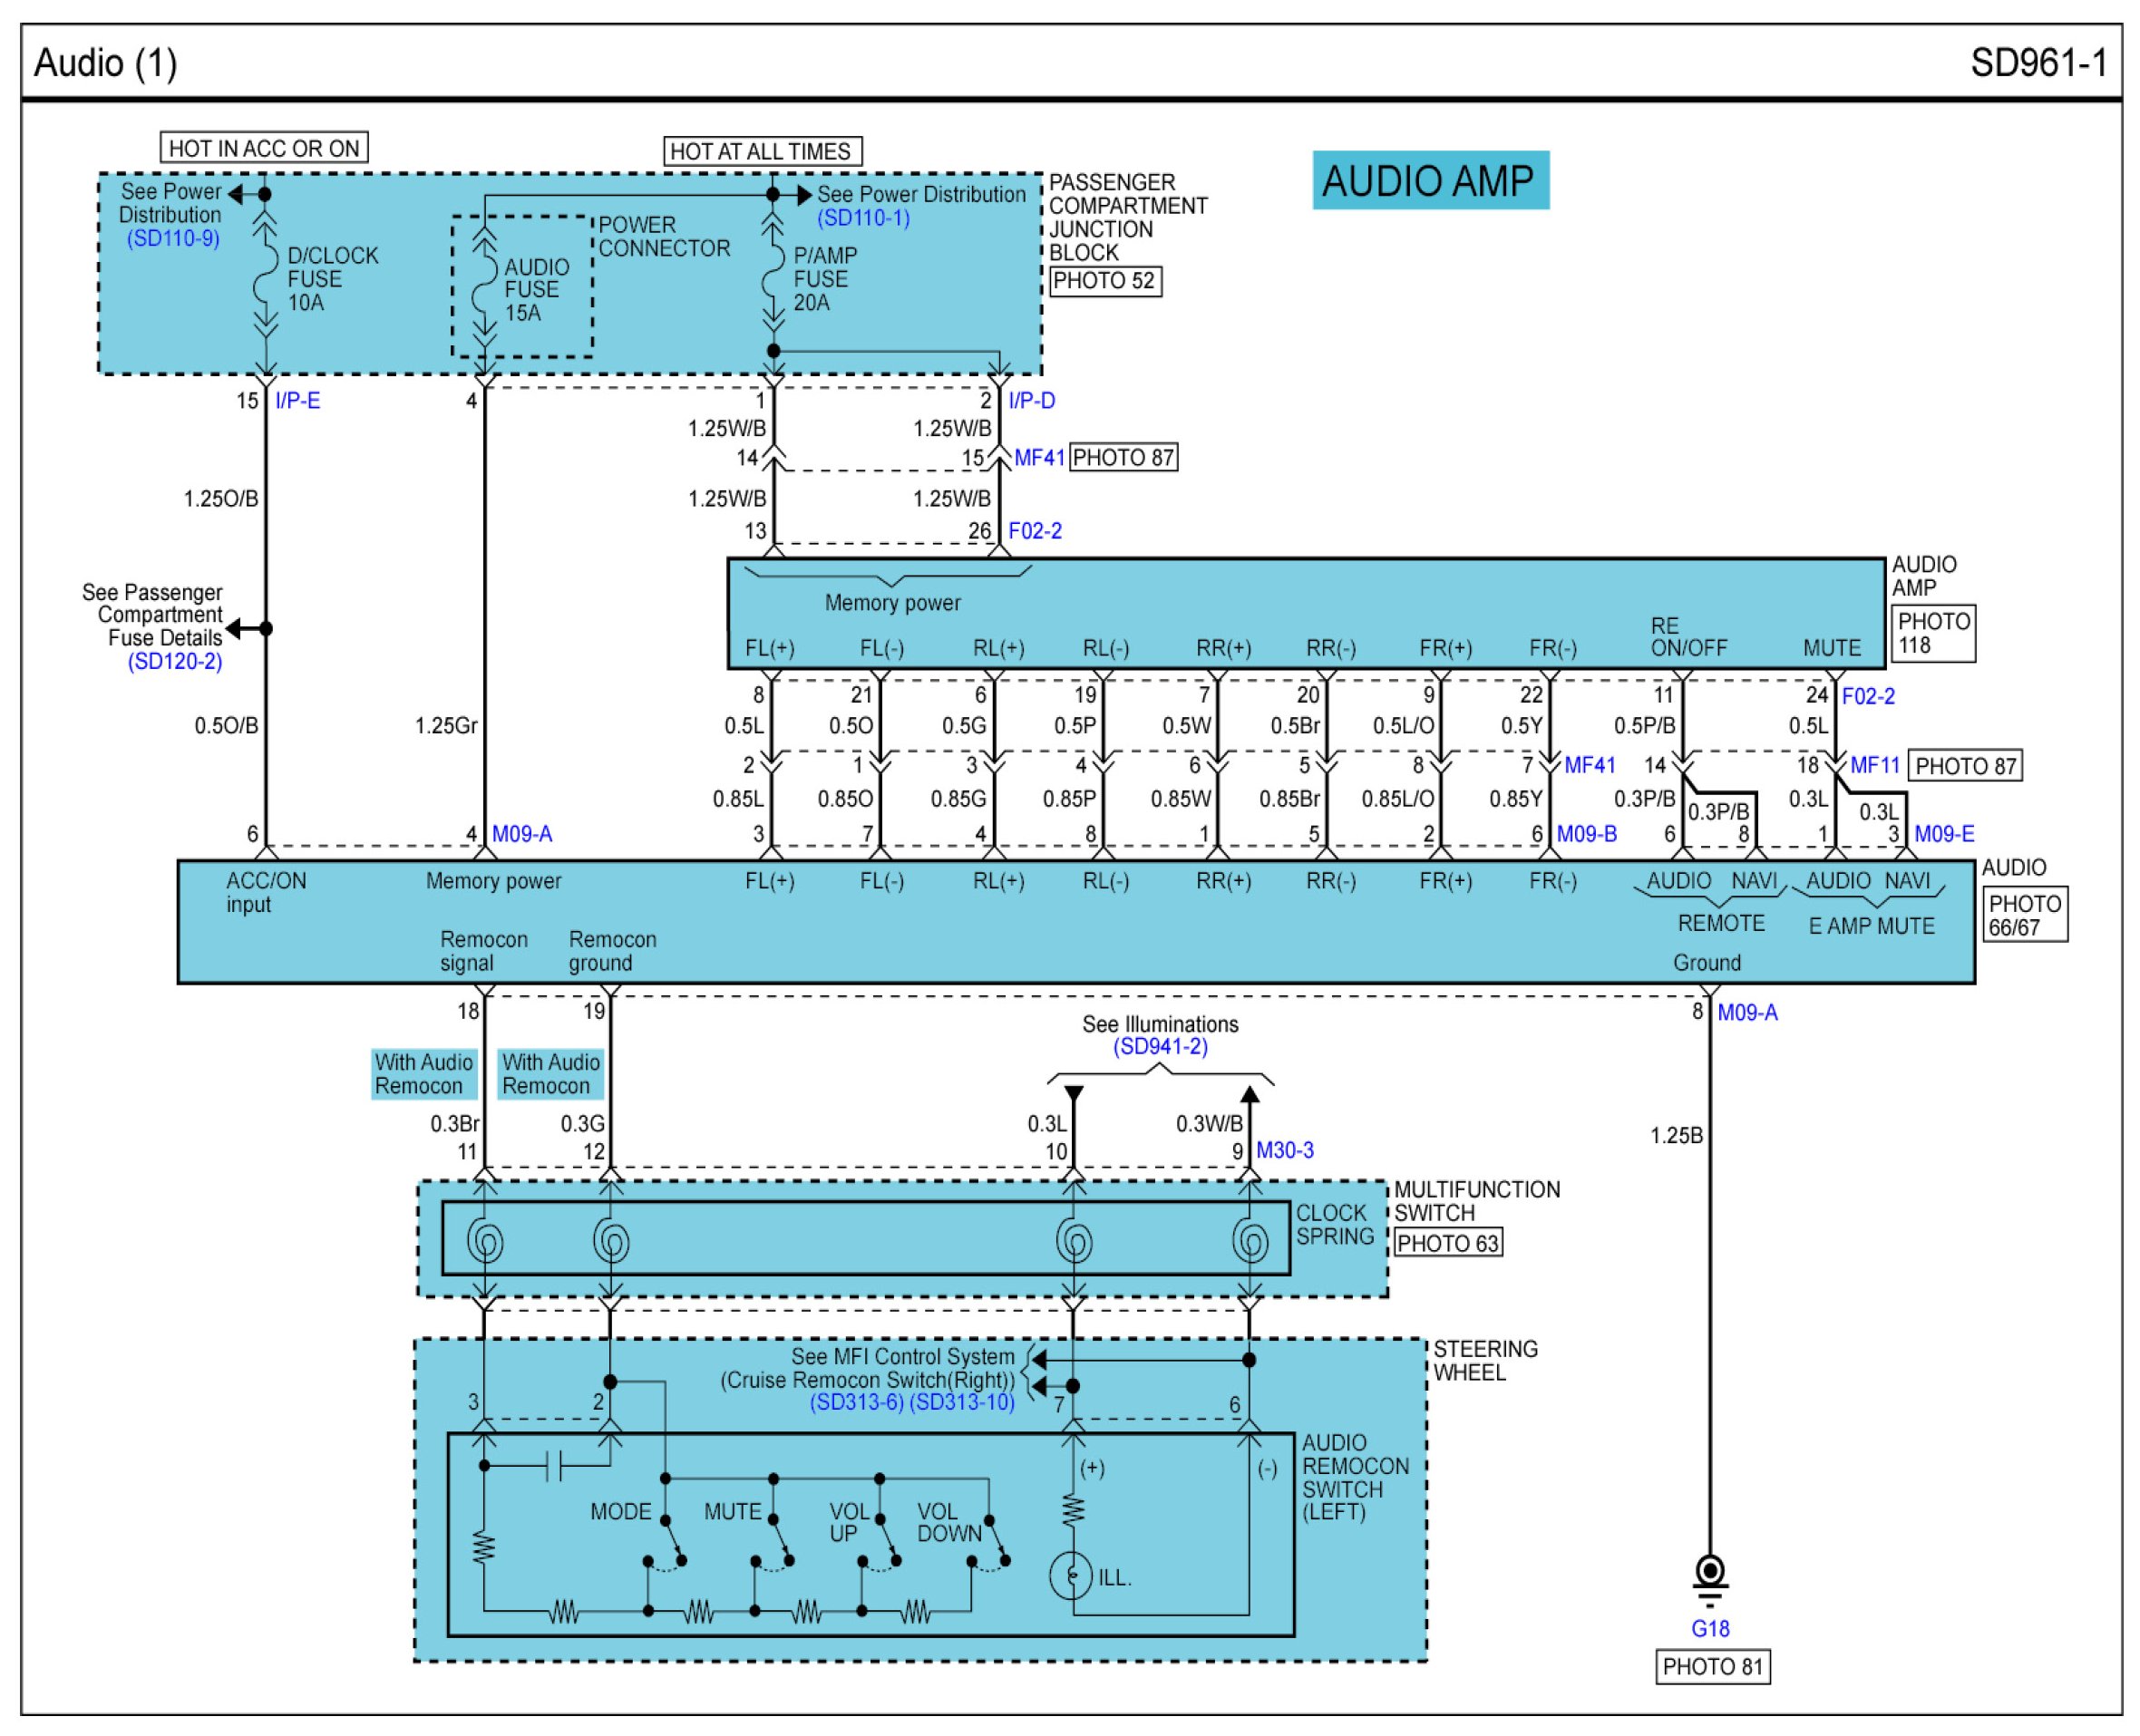Open the SD110-1 reference link
Screen dimensions: 2140x1736
click(863, 218)
